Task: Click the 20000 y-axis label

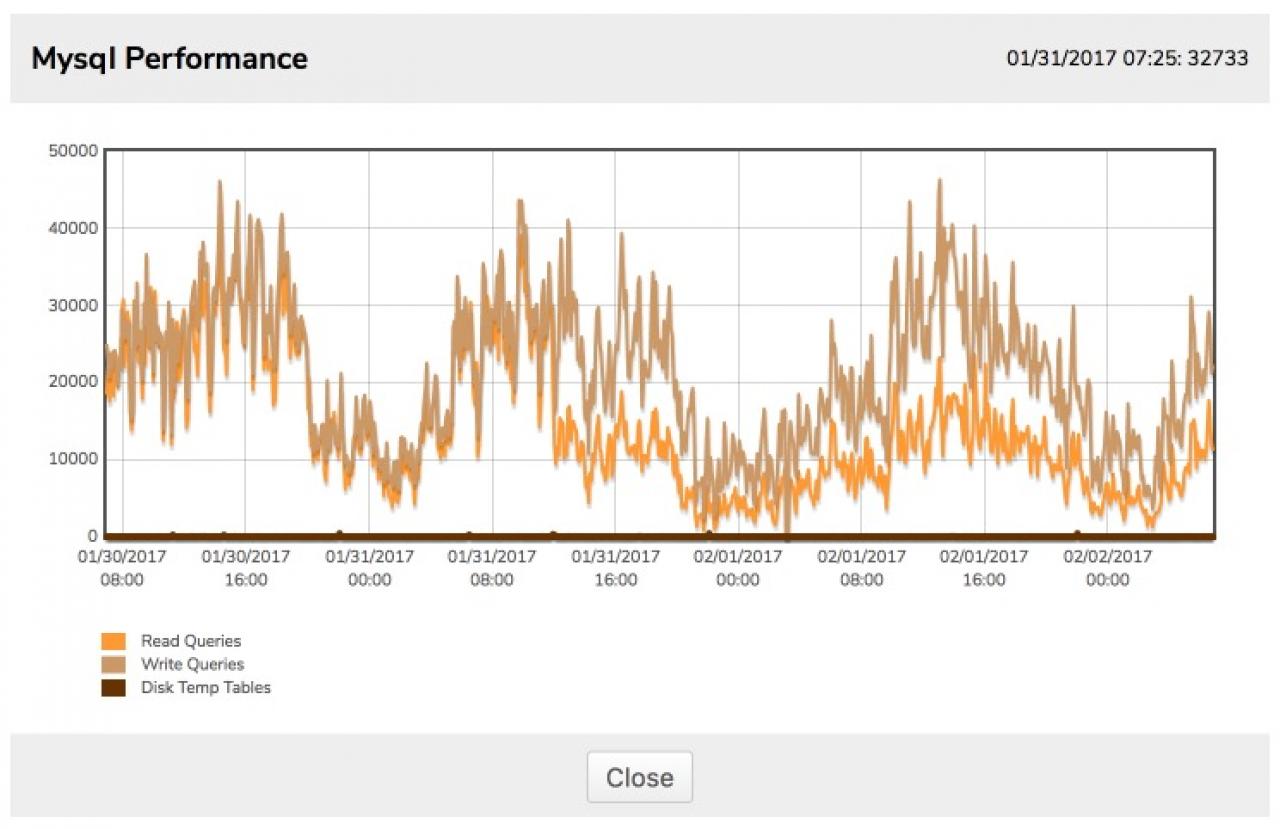Action: click(73, 382)
